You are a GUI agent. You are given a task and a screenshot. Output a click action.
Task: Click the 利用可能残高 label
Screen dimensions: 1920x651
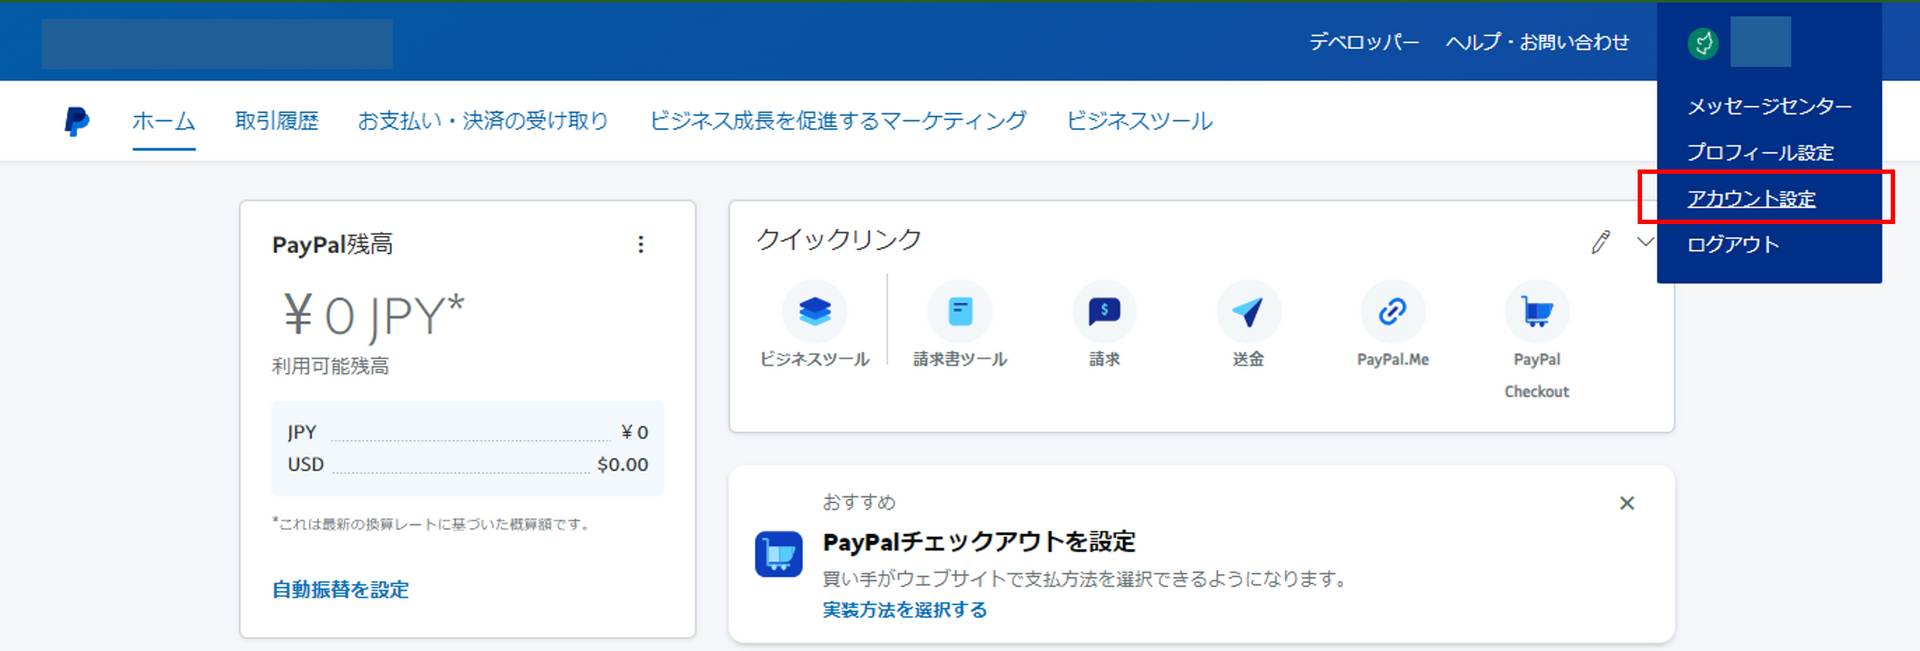coord(331,366)
